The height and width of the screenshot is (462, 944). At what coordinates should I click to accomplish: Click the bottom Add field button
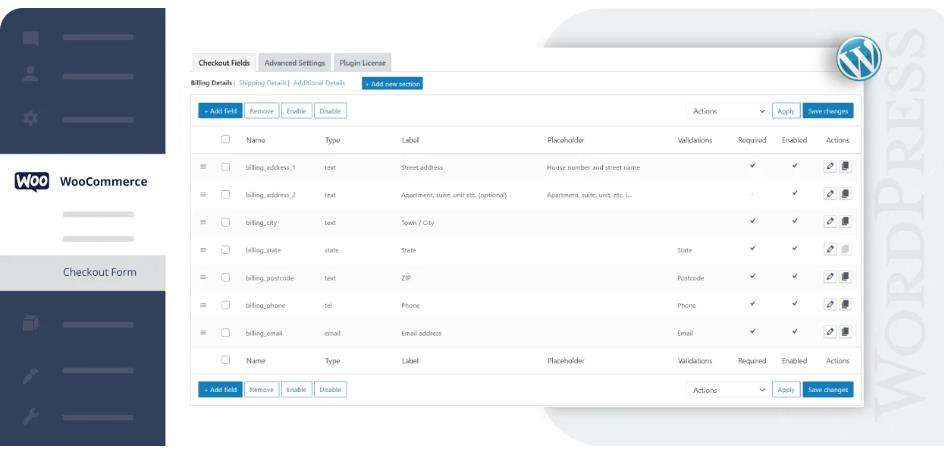tap(220, 389)
